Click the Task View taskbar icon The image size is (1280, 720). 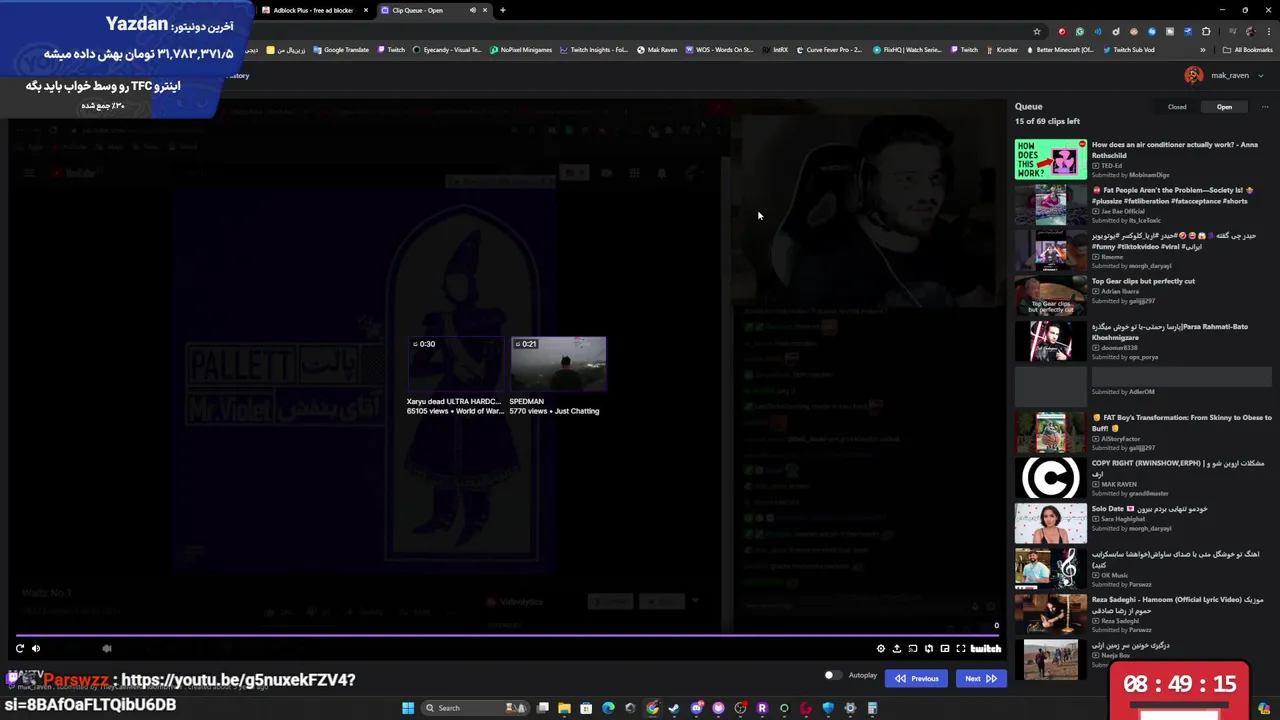click(543, 708)
